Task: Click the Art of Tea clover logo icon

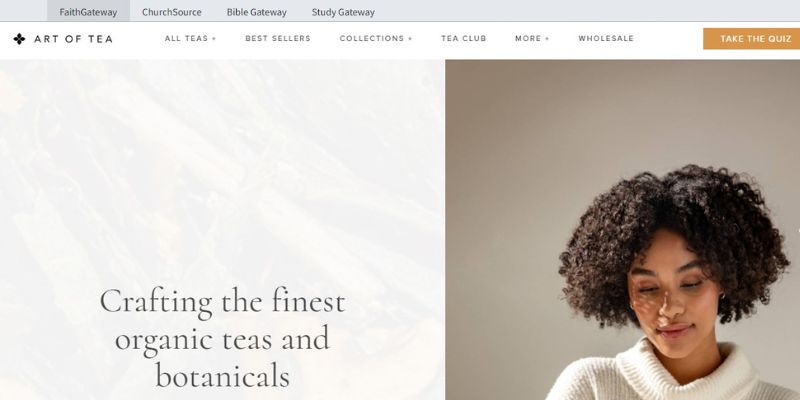Action: (x=19, y=39)
